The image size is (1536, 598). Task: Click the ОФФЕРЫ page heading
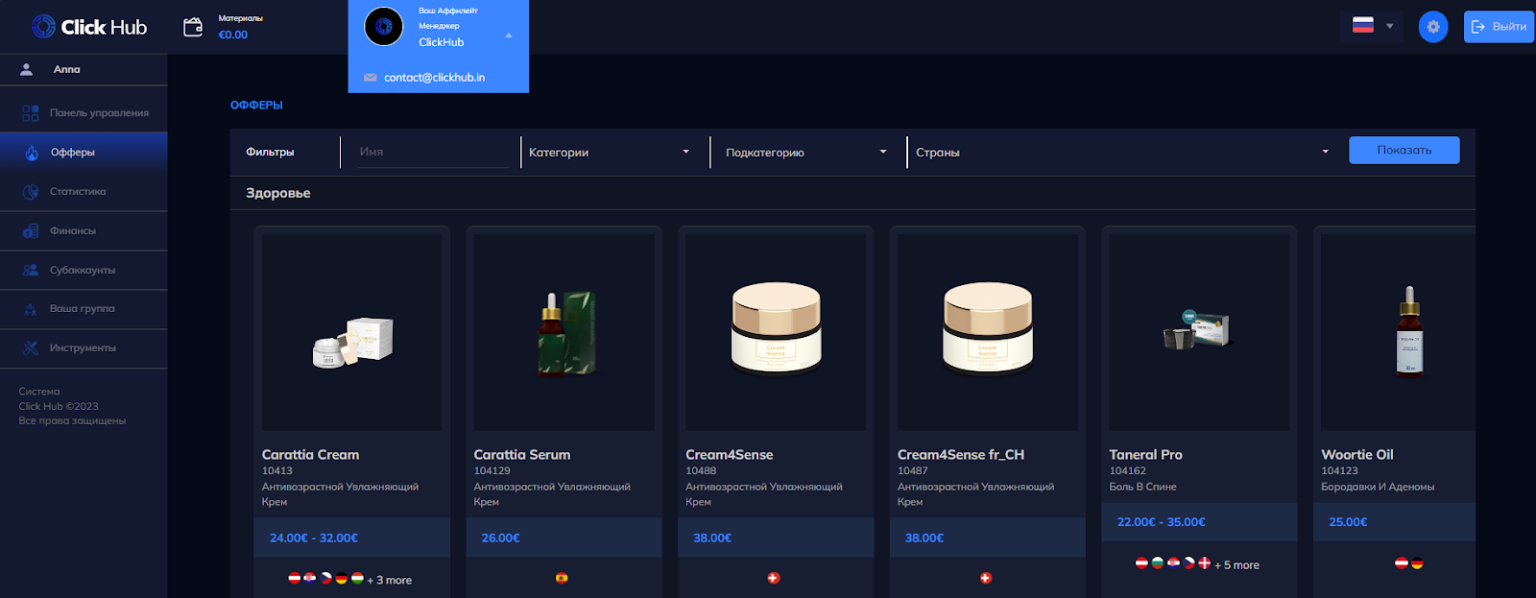(x=256, y=104)
